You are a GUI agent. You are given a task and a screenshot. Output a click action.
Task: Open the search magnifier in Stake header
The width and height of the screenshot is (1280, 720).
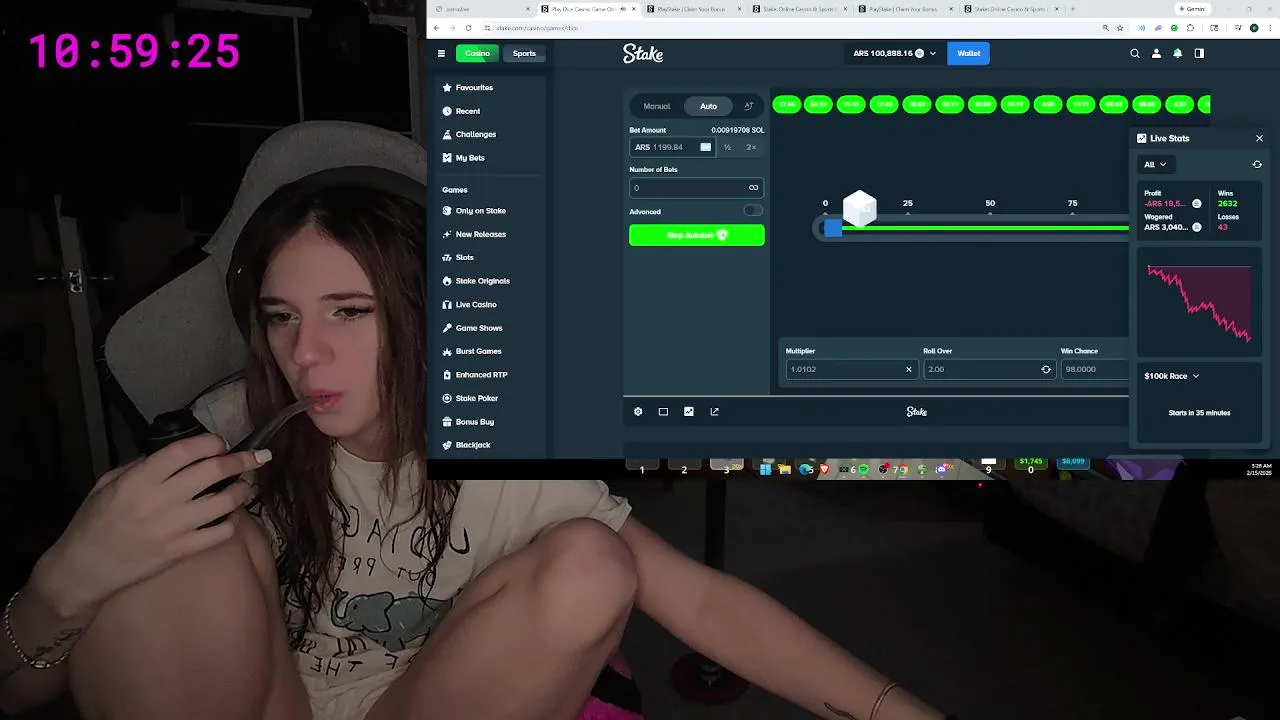(x=1135, y=53)
